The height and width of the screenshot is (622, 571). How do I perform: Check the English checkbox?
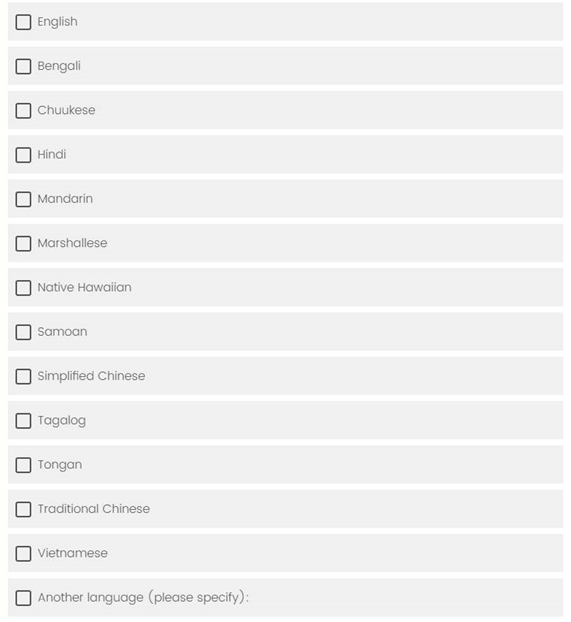click(x=23, y=22)
